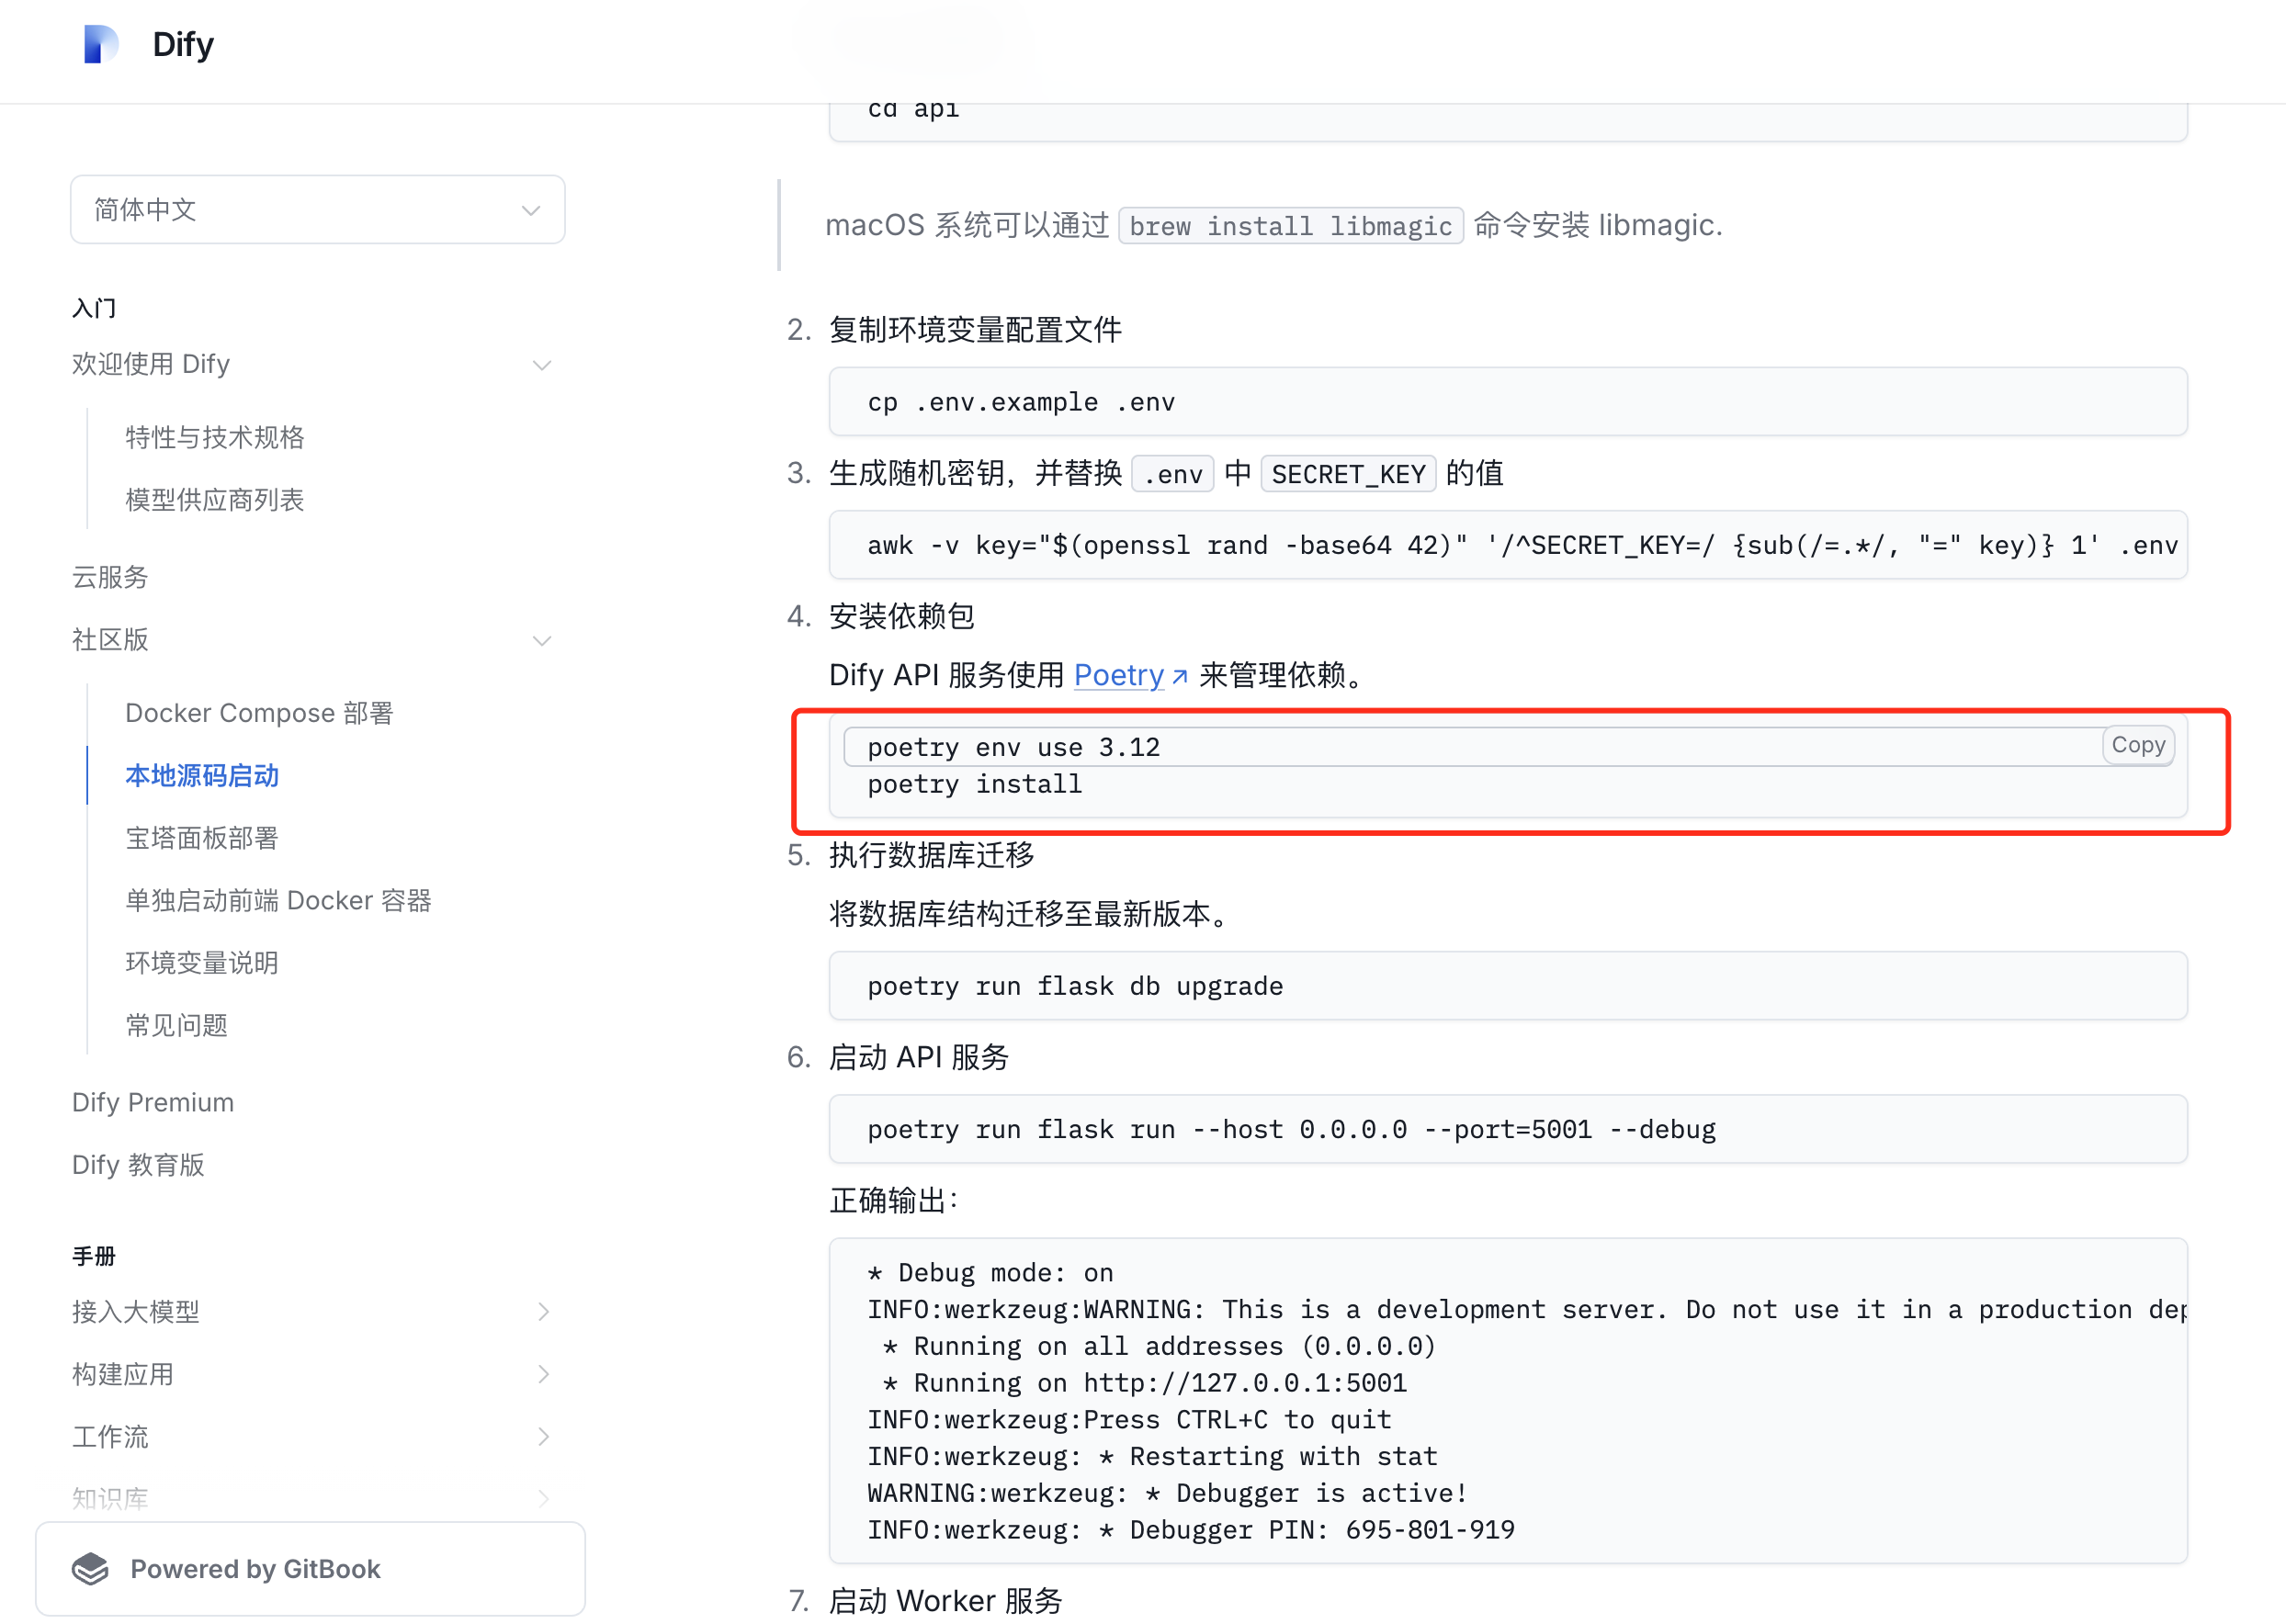Viewport: 2286px width, 1624px height.
Task: Expand the 工作流 section arrow
Action: point(543,1437)
